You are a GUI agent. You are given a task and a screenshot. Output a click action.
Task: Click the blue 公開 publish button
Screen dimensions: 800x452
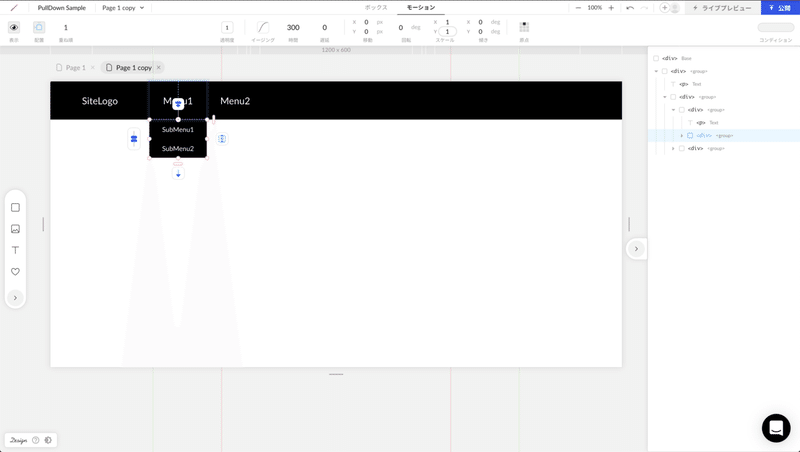point(780,8)
